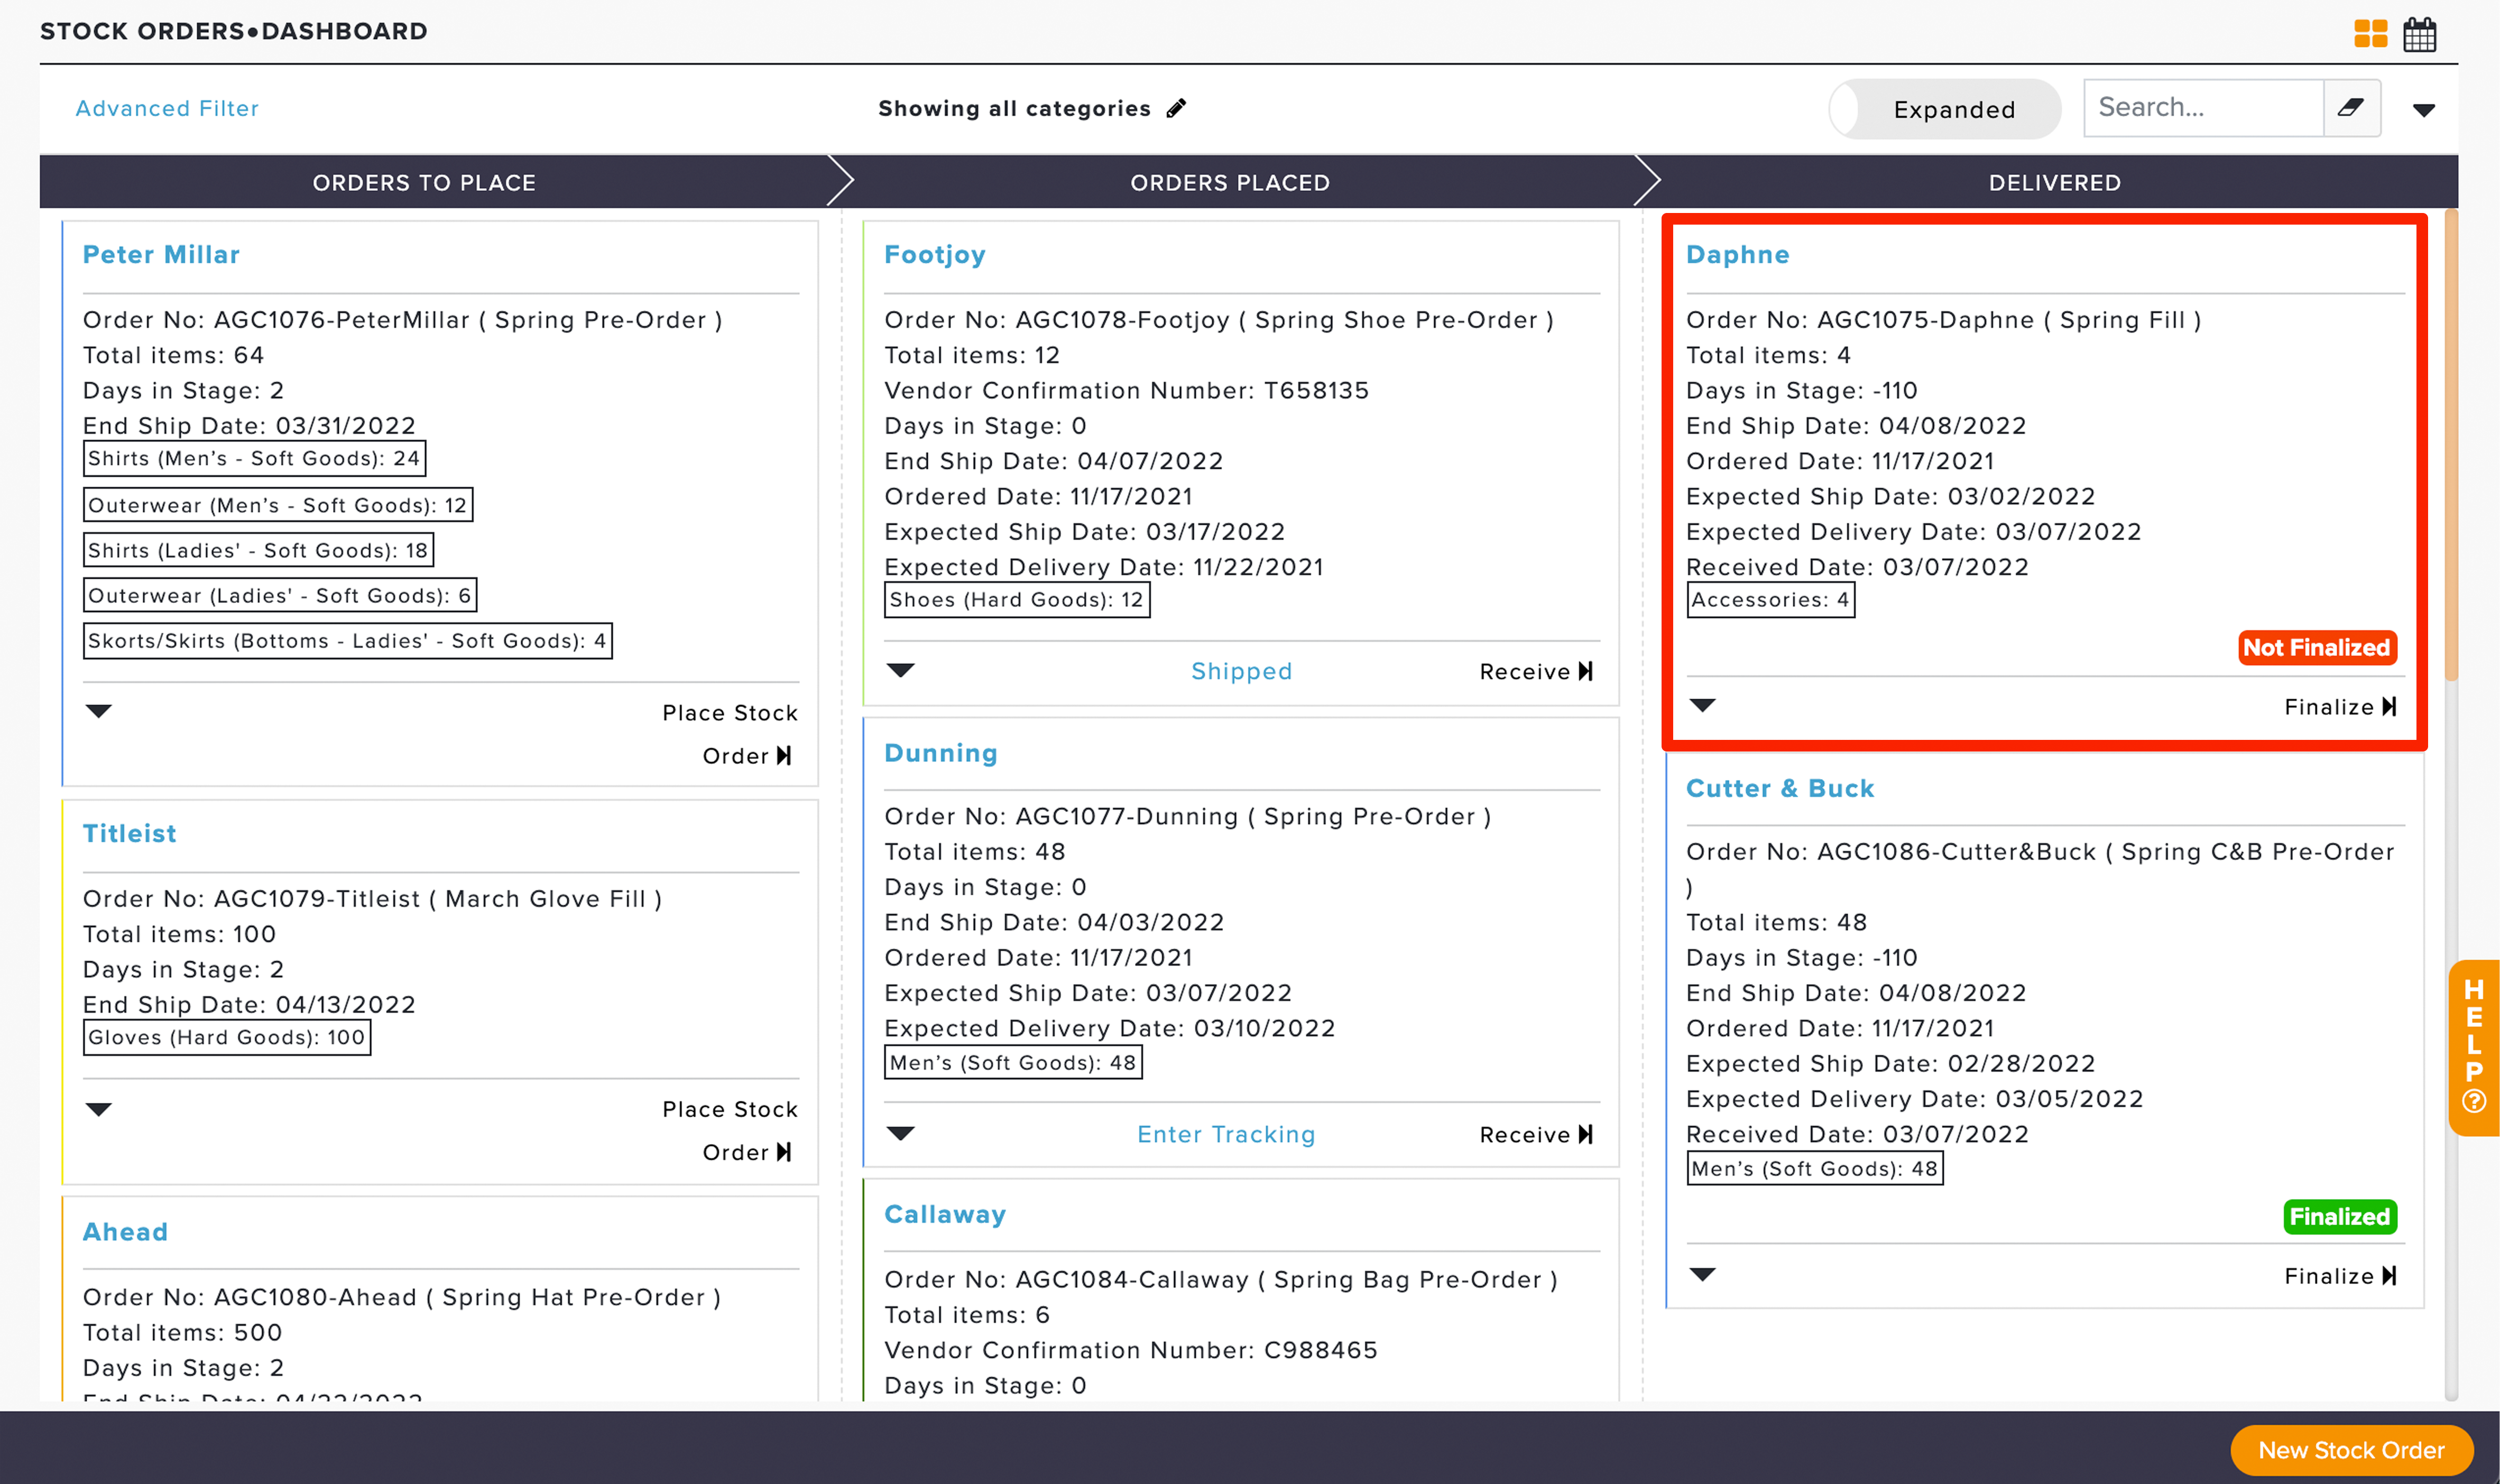Open the Shipped link on Footjoy card
This screenshot has height=1484, width=2500.
tap(1241, 671)
